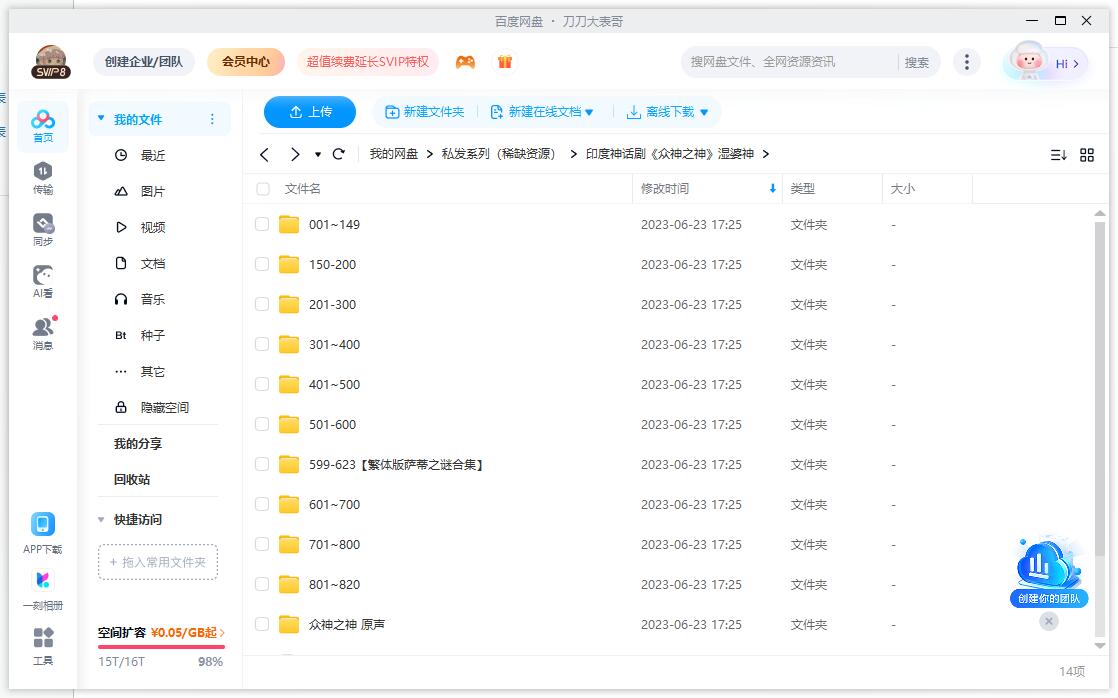
Task: Open the gift box icon
Action: point(505,62)
